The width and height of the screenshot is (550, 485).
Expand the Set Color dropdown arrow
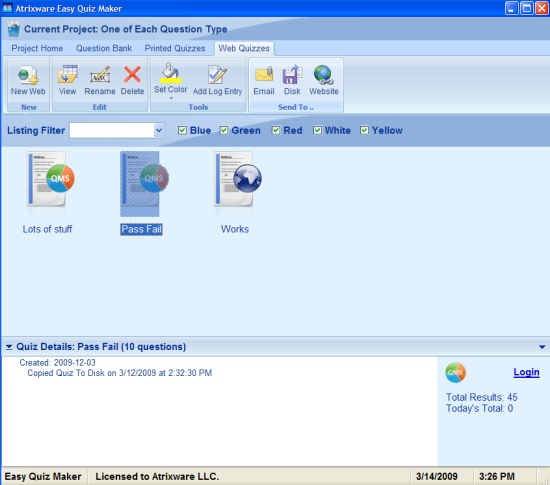[x=171, y=99]
